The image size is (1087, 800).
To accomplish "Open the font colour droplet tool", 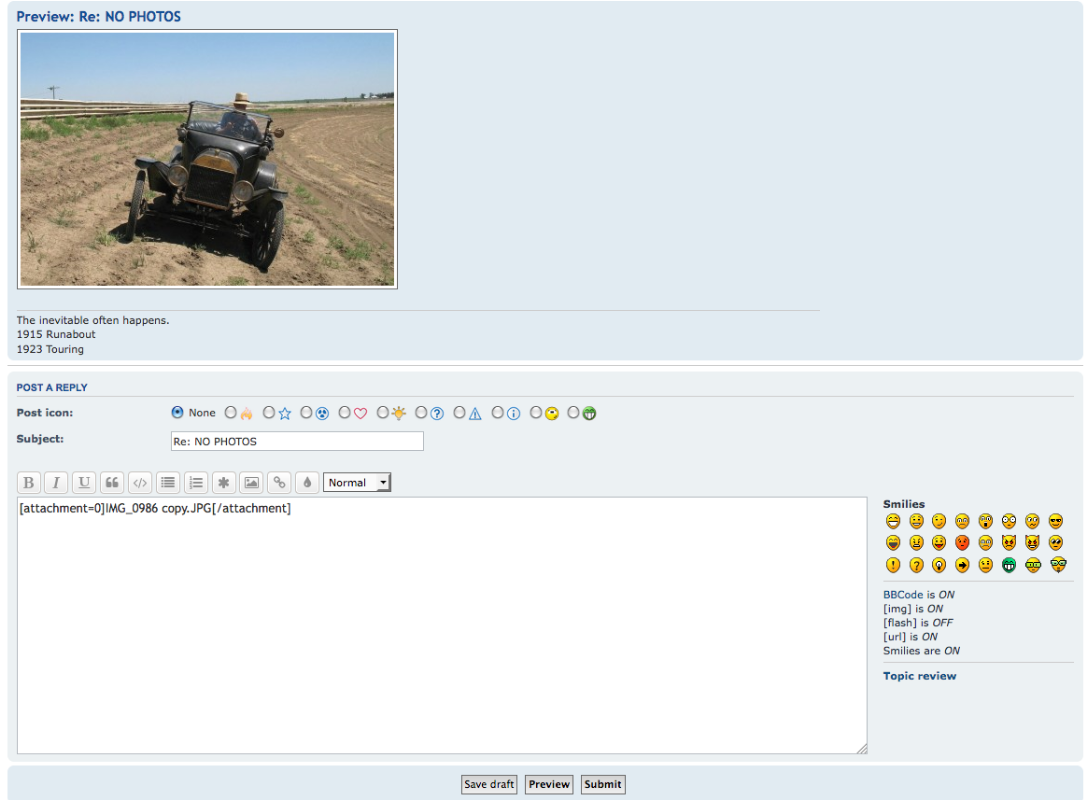I will 307,483.
